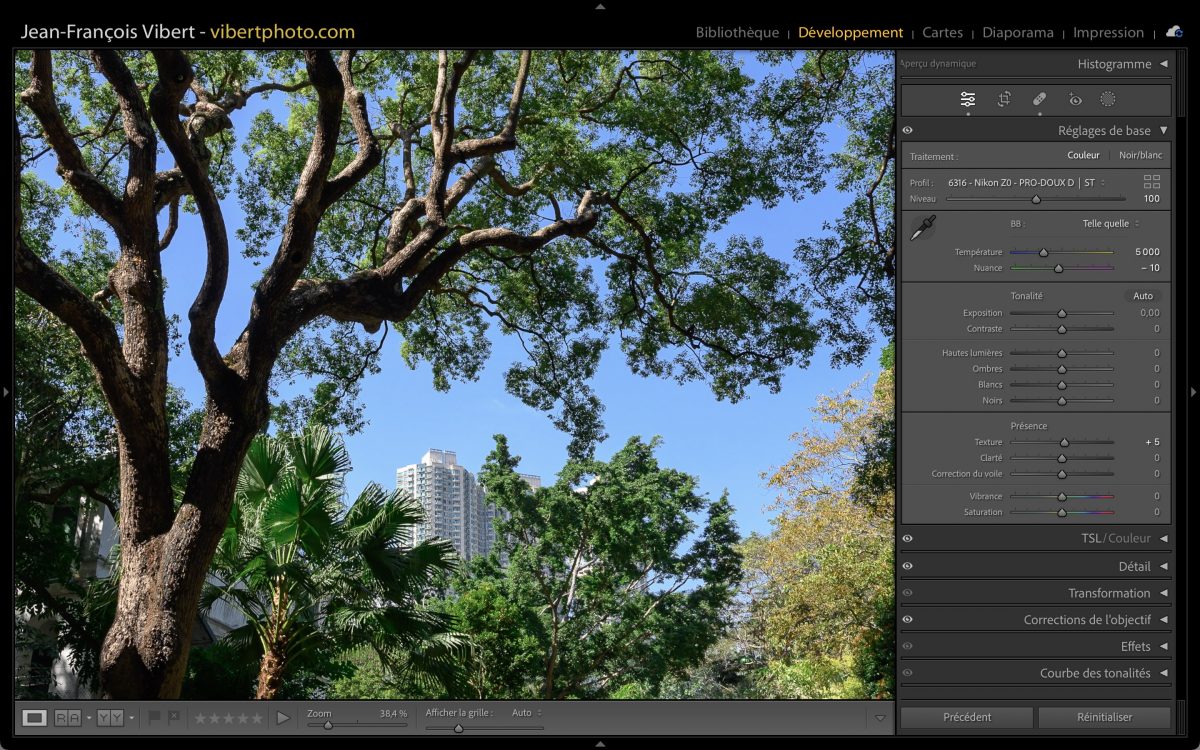Toggle visibility of Réglages de base panel
Image resolution: width=1200 pixels, height=750 pixels.
tap(907, 130)
